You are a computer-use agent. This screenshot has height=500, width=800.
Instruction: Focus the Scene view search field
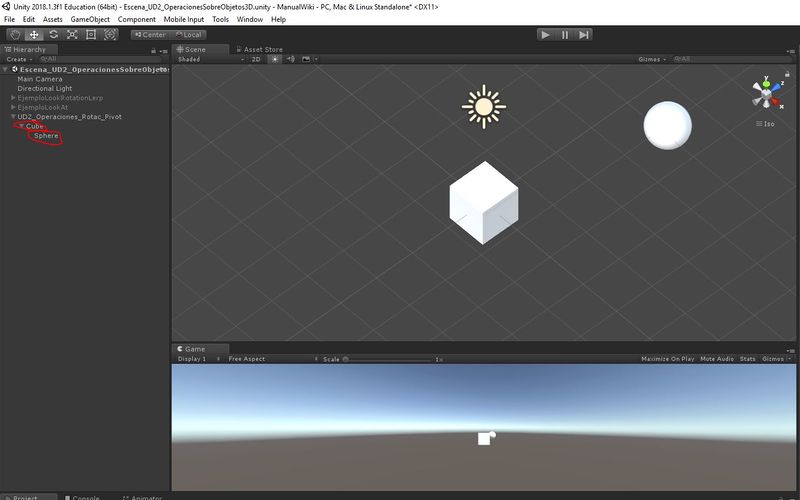[731, 59]
